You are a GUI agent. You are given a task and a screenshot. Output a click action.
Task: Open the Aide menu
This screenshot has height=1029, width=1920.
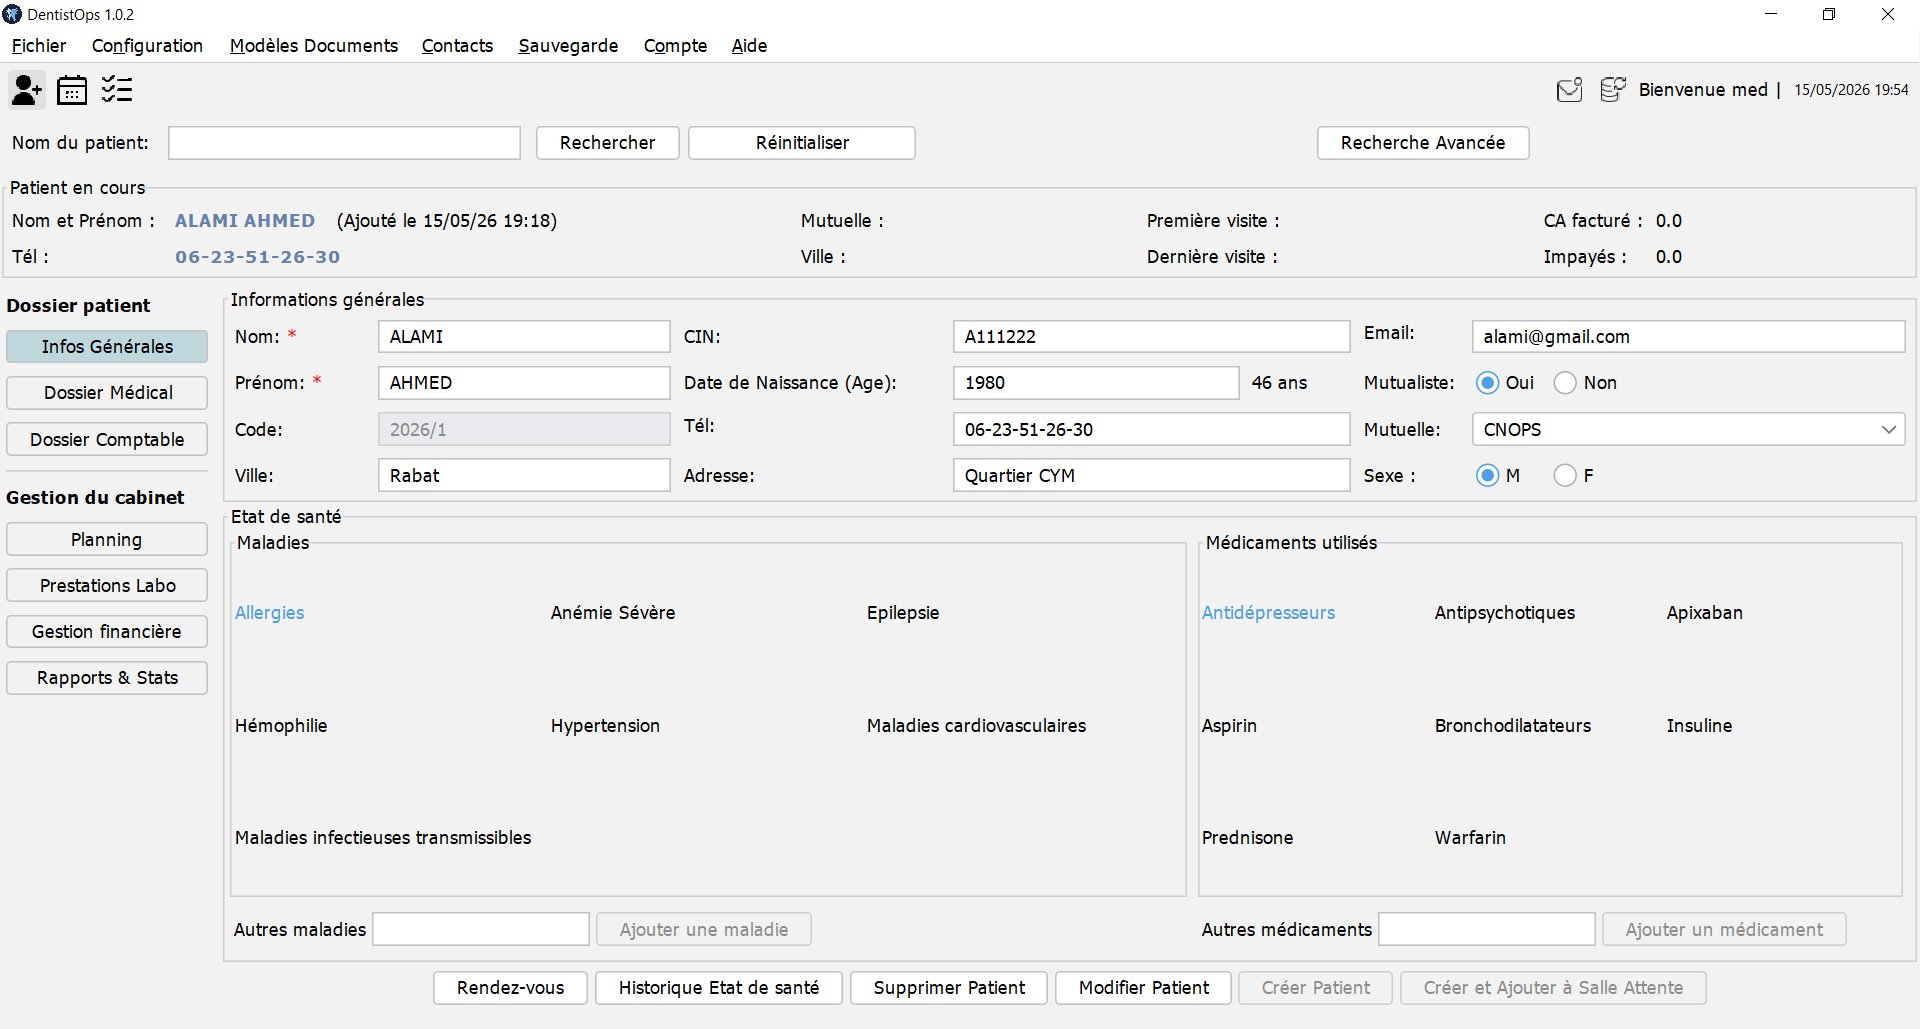(x=749, y=46)
